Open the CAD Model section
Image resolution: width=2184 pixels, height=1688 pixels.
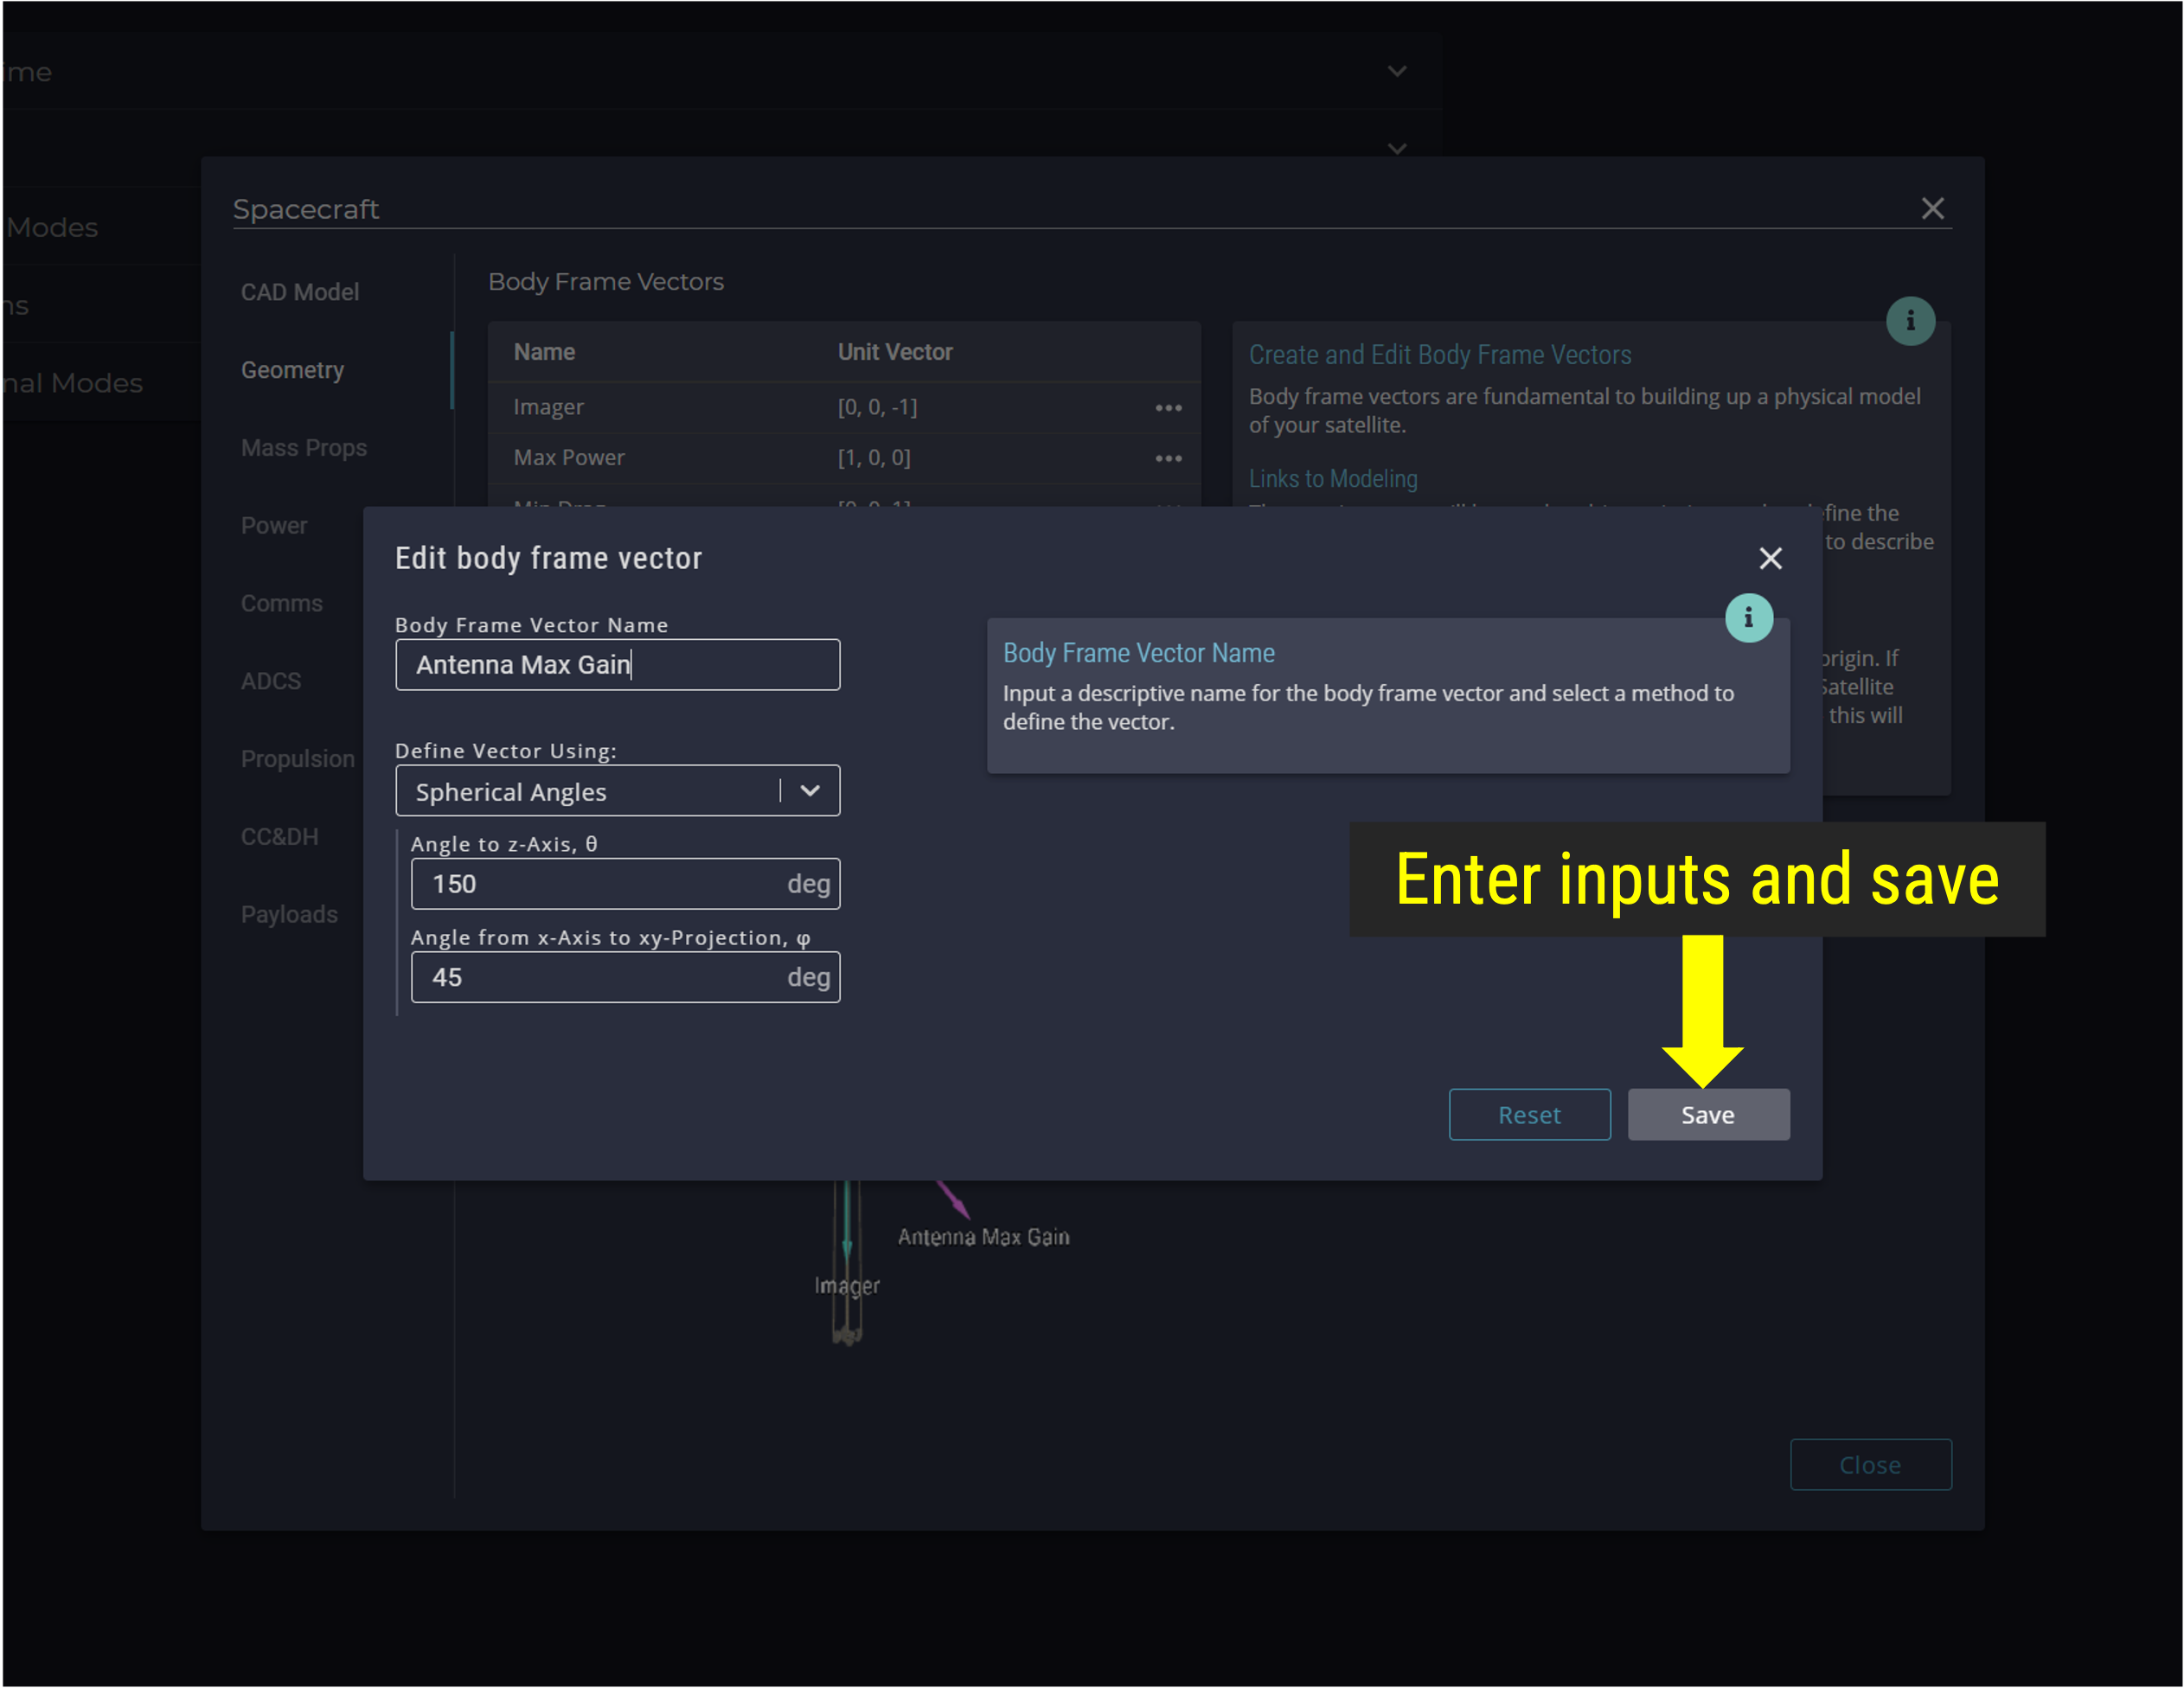pos(299,292)
